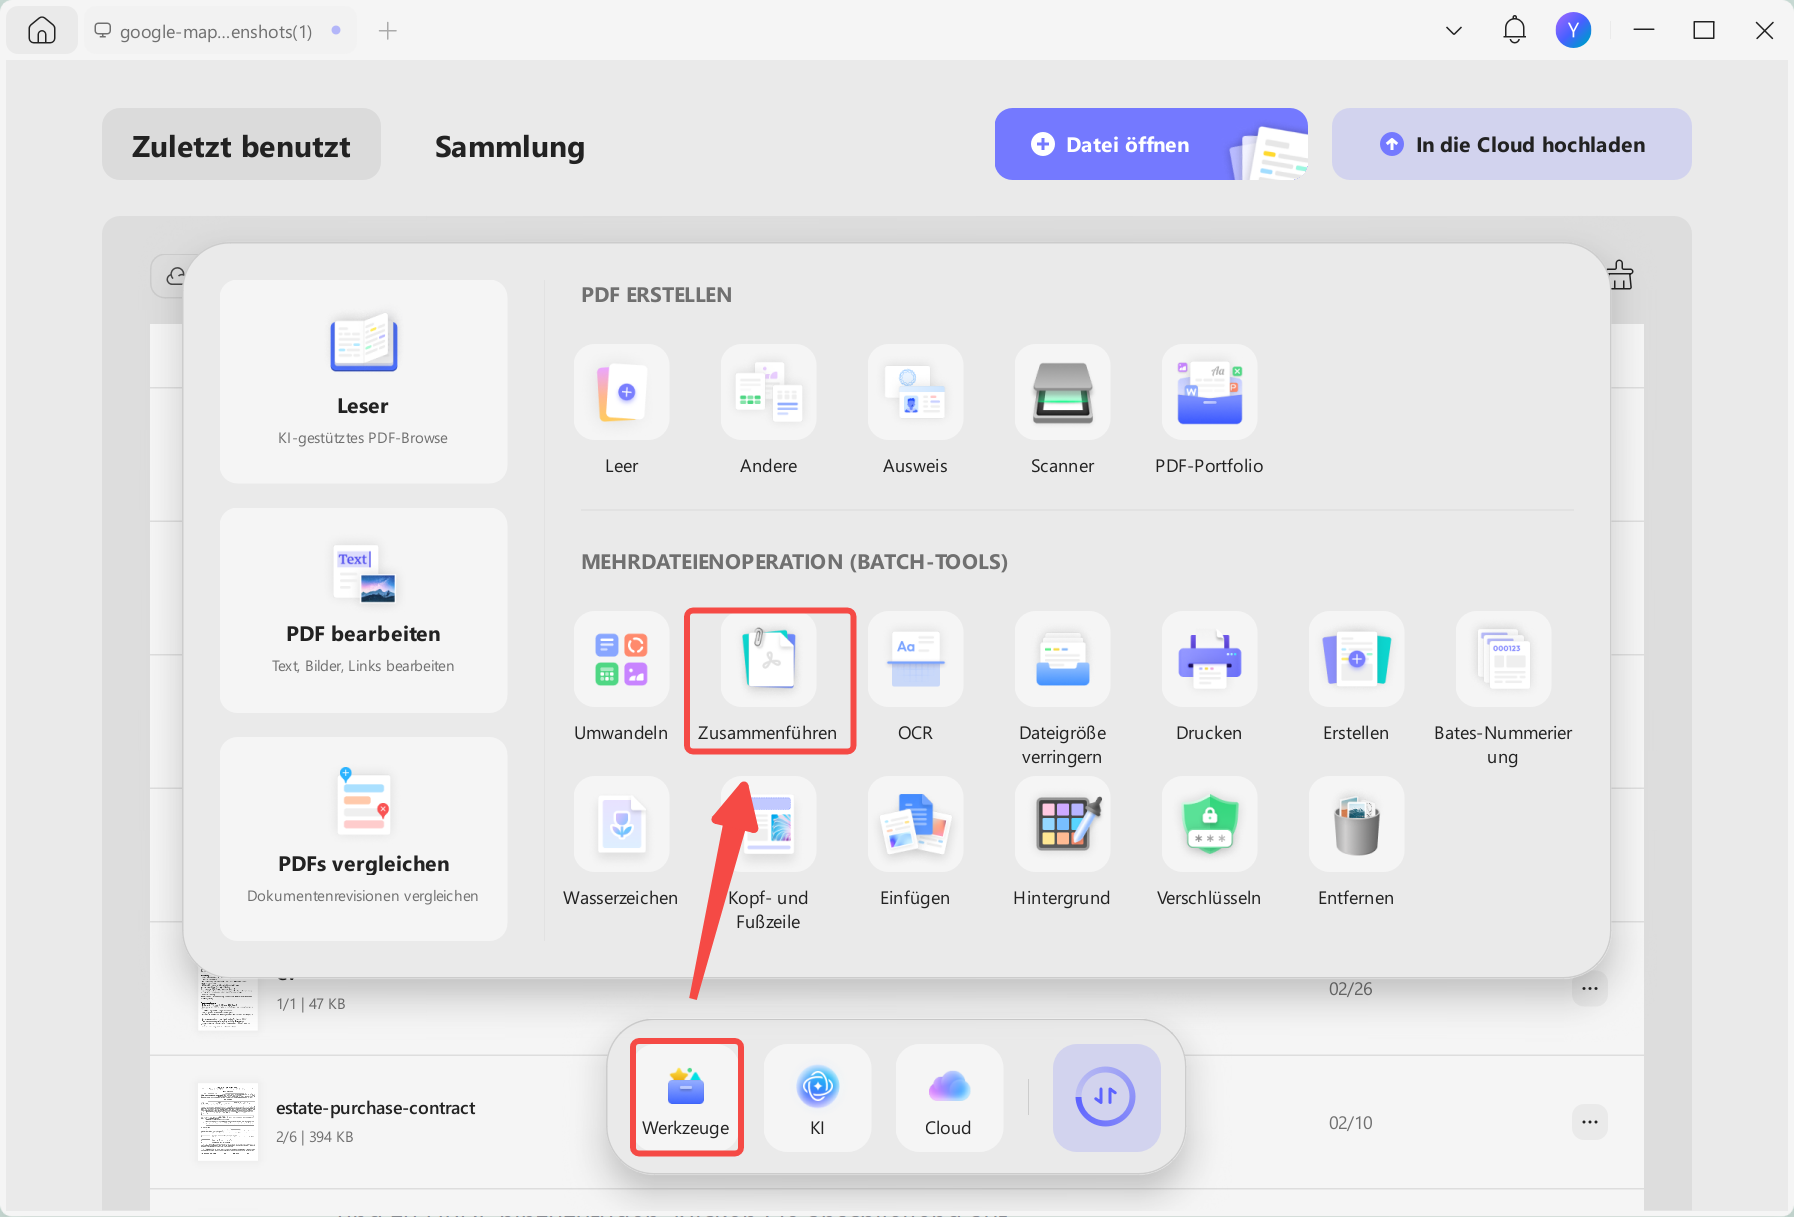Click the cloud icon behind the panel
This screenshot has height=1217, width=1794.
tap(175, 276)
